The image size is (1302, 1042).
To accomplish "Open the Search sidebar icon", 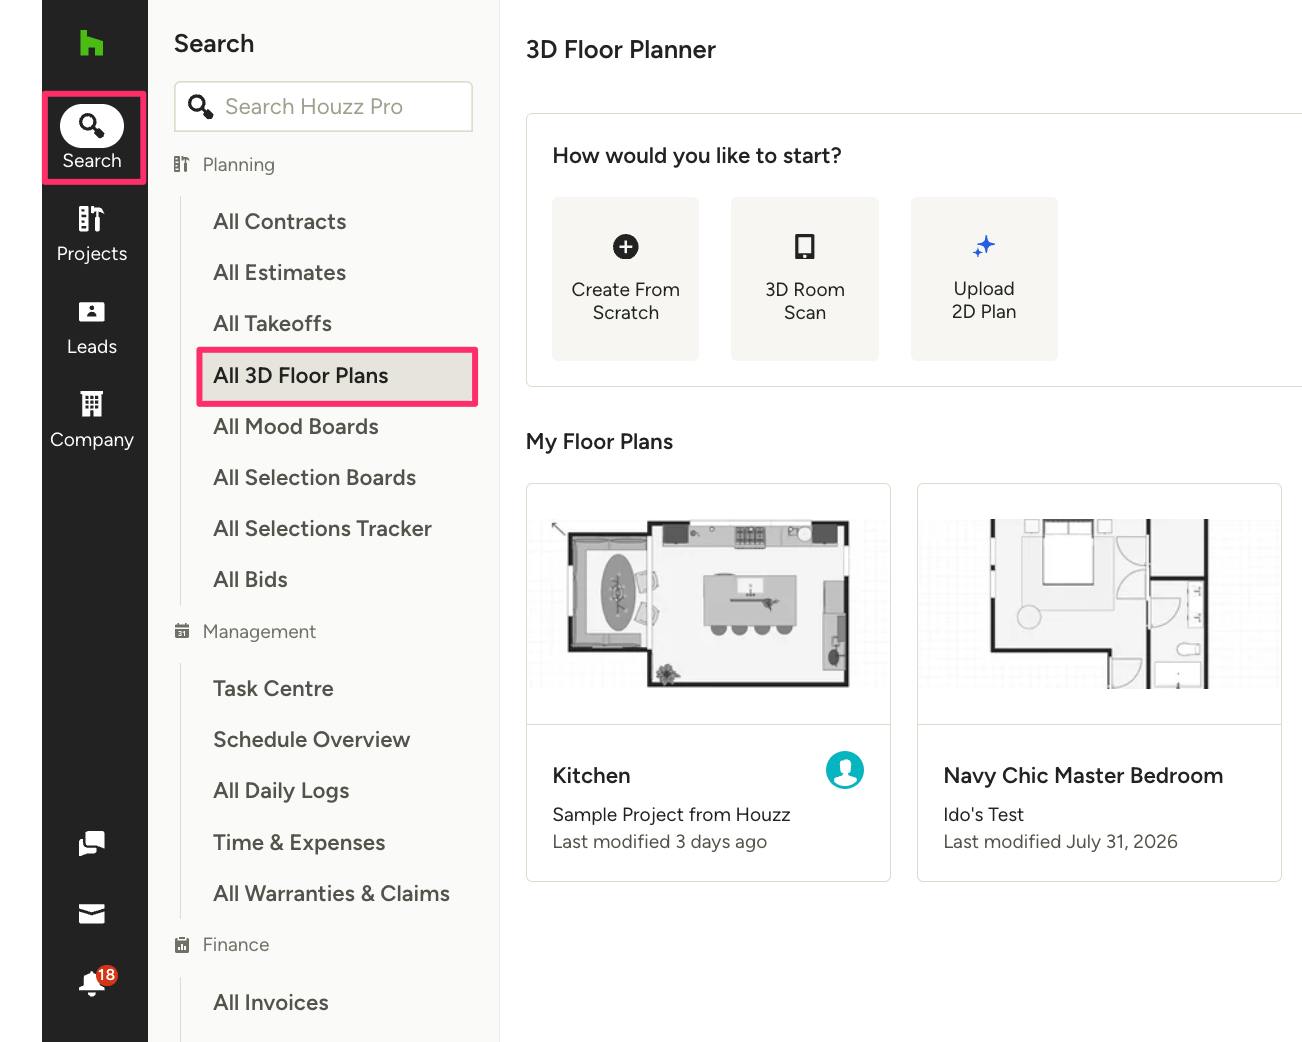I will pyautogui.click(x=92, y=138).
